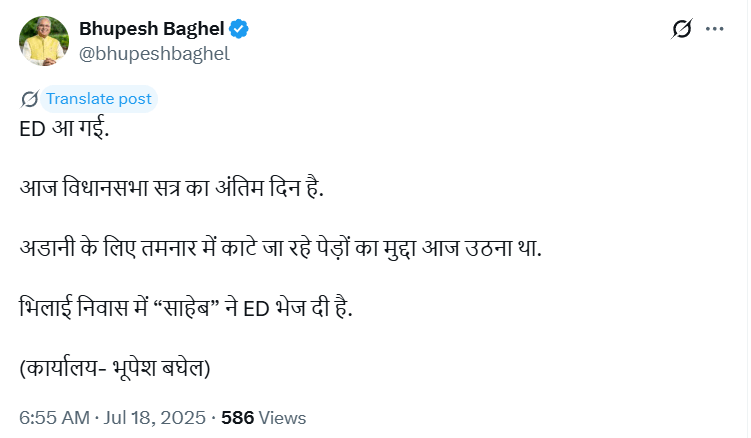Open the @bhupeshbaghel handle link
Viewport: 751px width, 438px height.
point(154,54)
